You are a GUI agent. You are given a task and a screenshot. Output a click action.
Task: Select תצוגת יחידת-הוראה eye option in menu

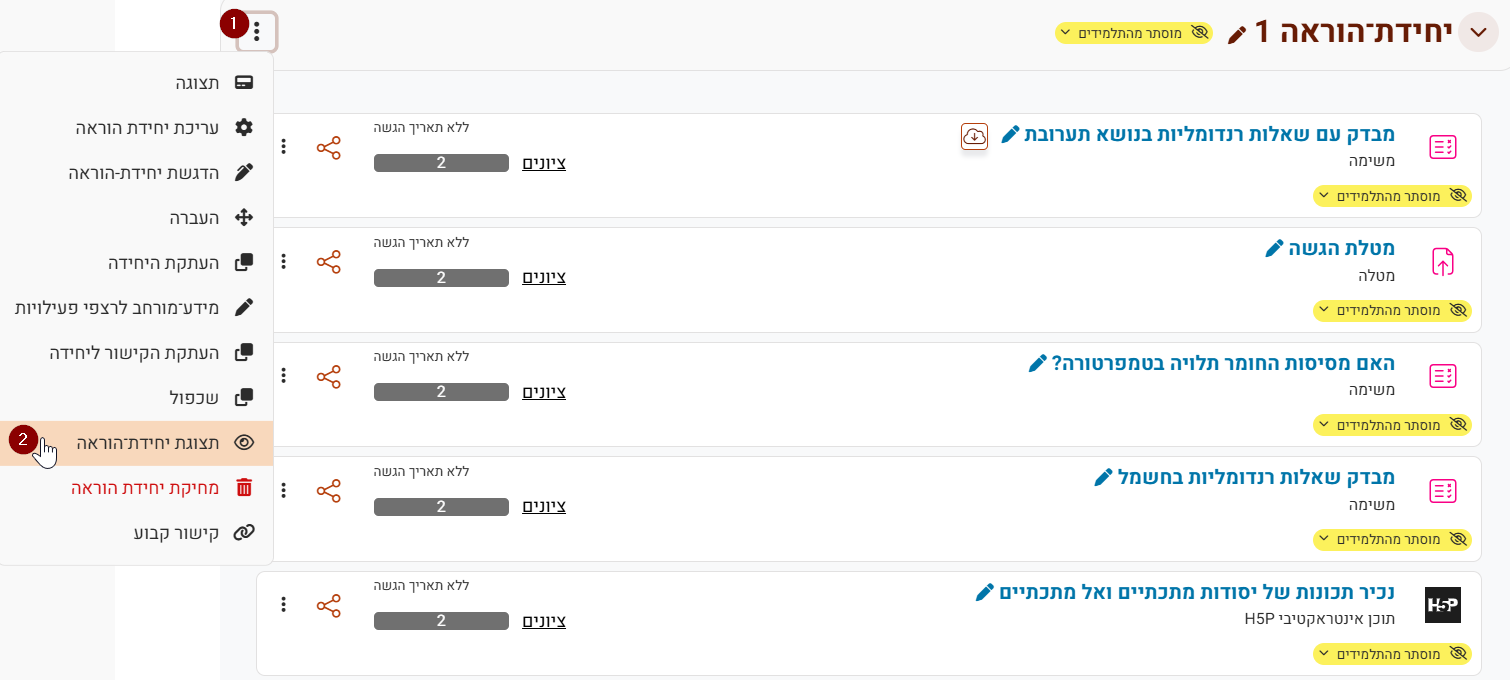pyautogui.click(x=137, y=443)
